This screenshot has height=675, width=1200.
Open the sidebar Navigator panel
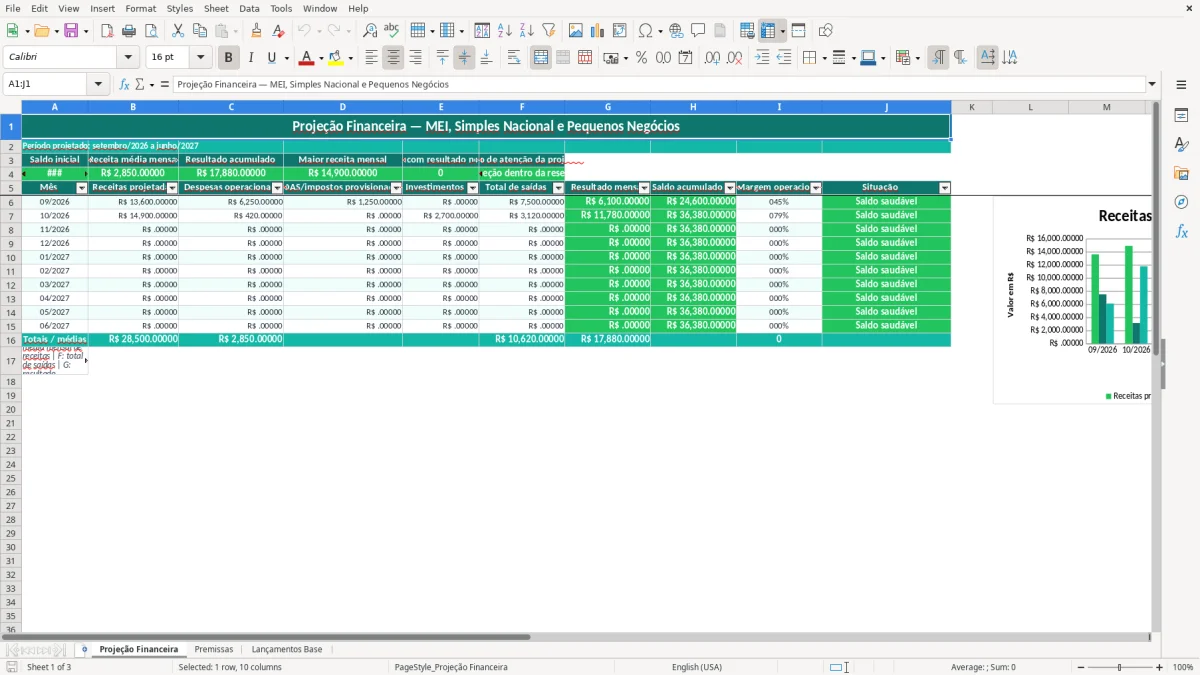(1181, 202)
